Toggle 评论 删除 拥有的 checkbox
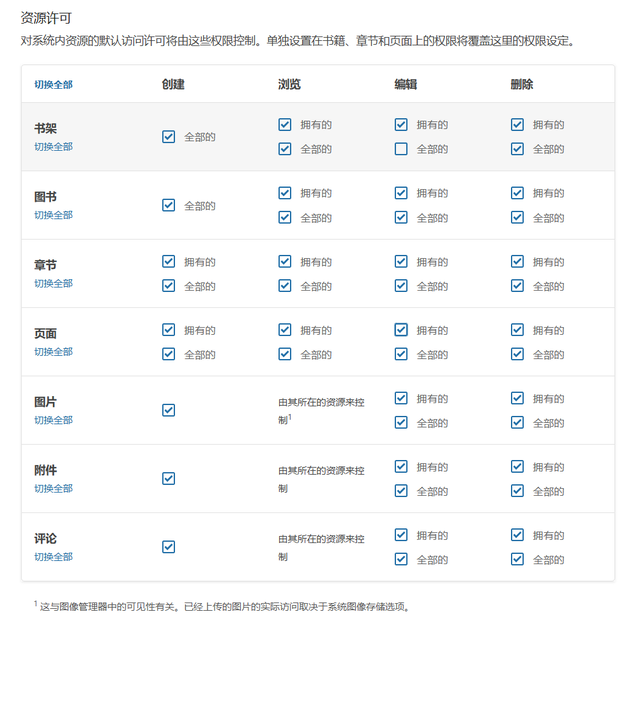 (517, 535)
